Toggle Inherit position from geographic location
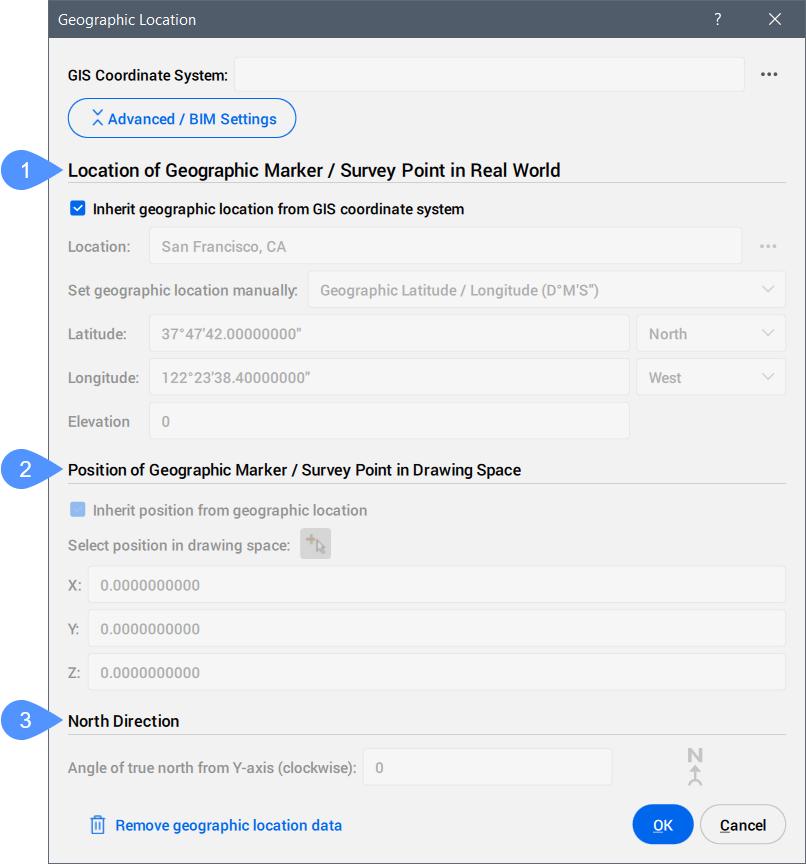 [x=78, y=510]
